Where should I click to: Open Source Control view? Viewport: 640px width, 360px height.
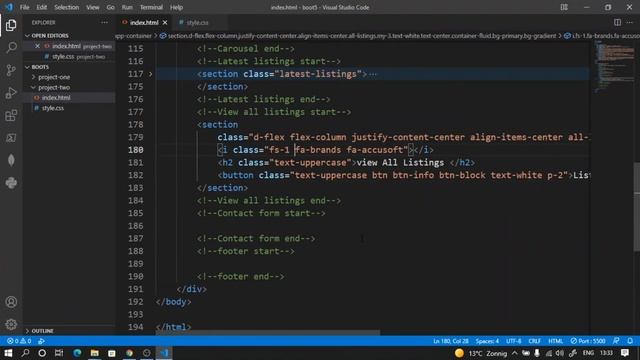(x=11, y=70)
